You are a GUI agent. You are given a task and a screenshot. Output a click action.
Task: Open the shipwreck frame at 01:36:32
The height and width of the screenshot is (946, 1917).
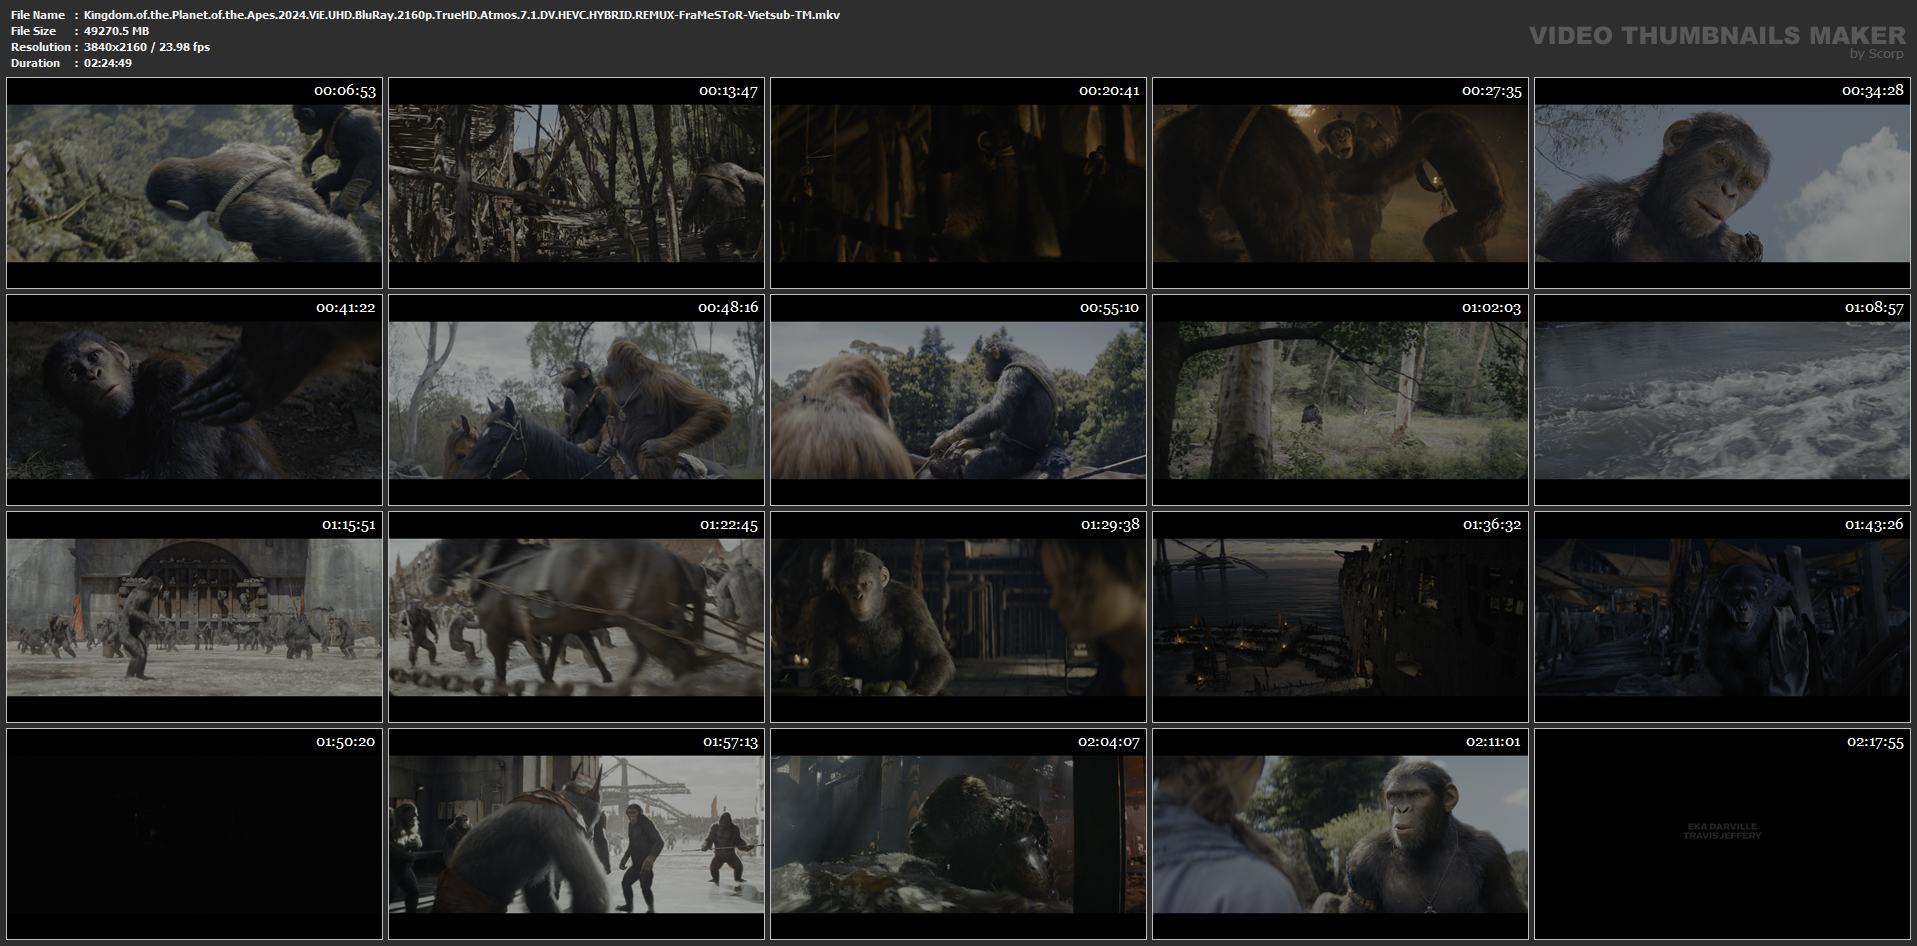[1340, 617]
